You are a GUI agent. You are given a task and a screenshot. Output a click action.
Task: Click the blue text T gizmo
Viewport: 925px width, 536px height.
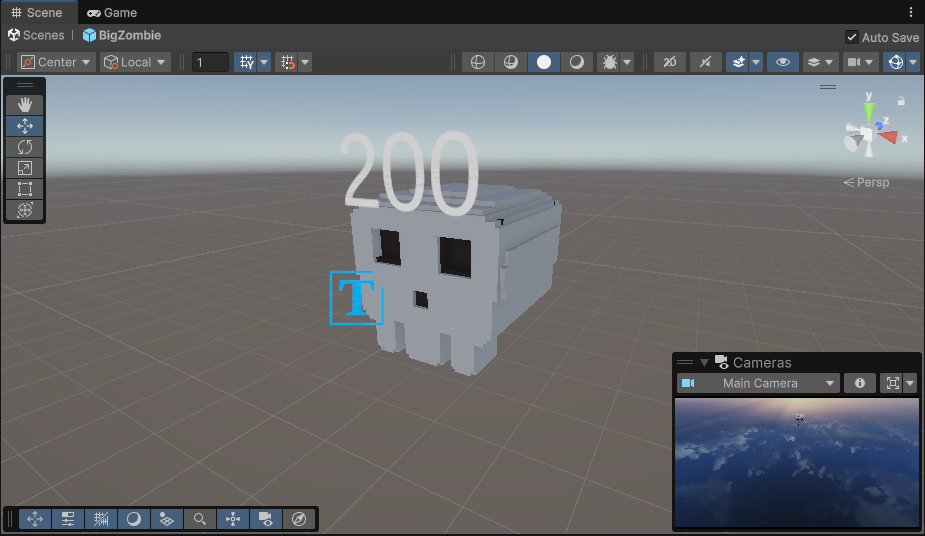point(356,298)
